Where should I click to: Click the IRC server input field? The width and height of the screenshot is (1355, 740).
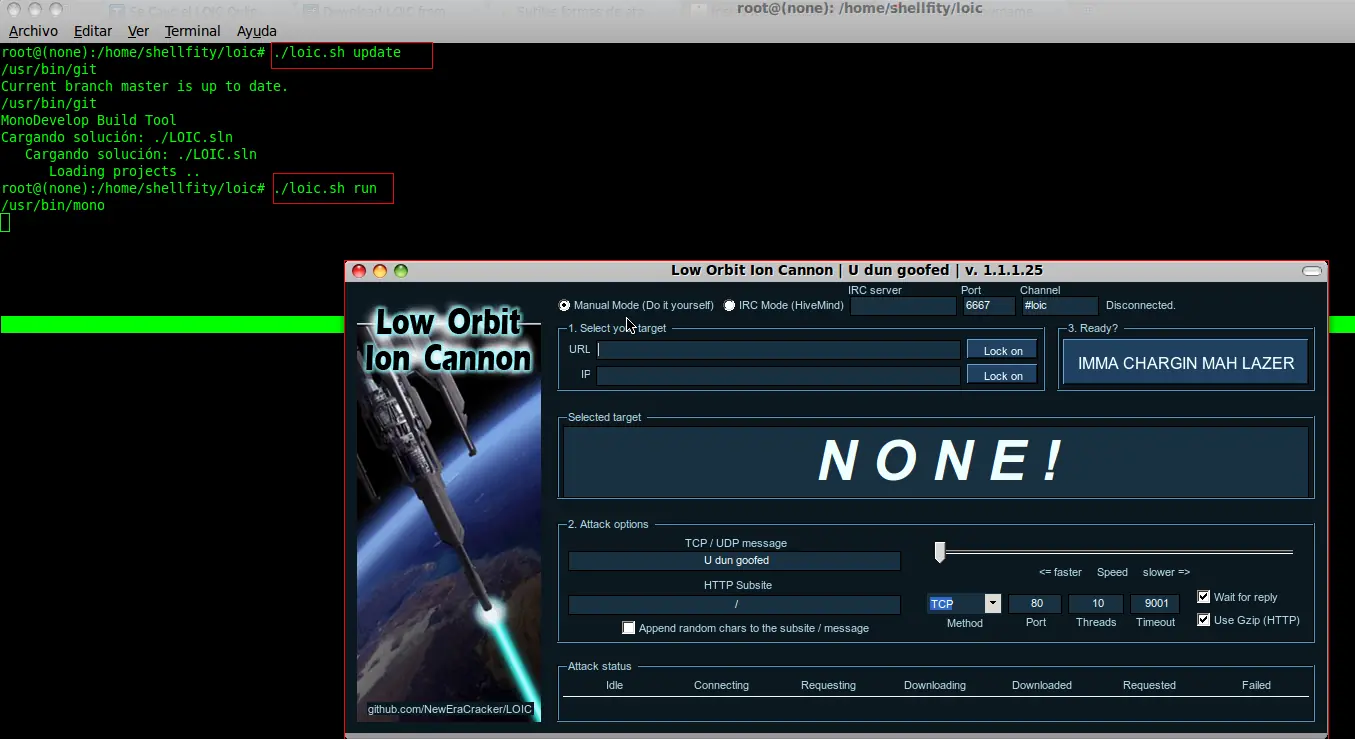tap(903, 306)
